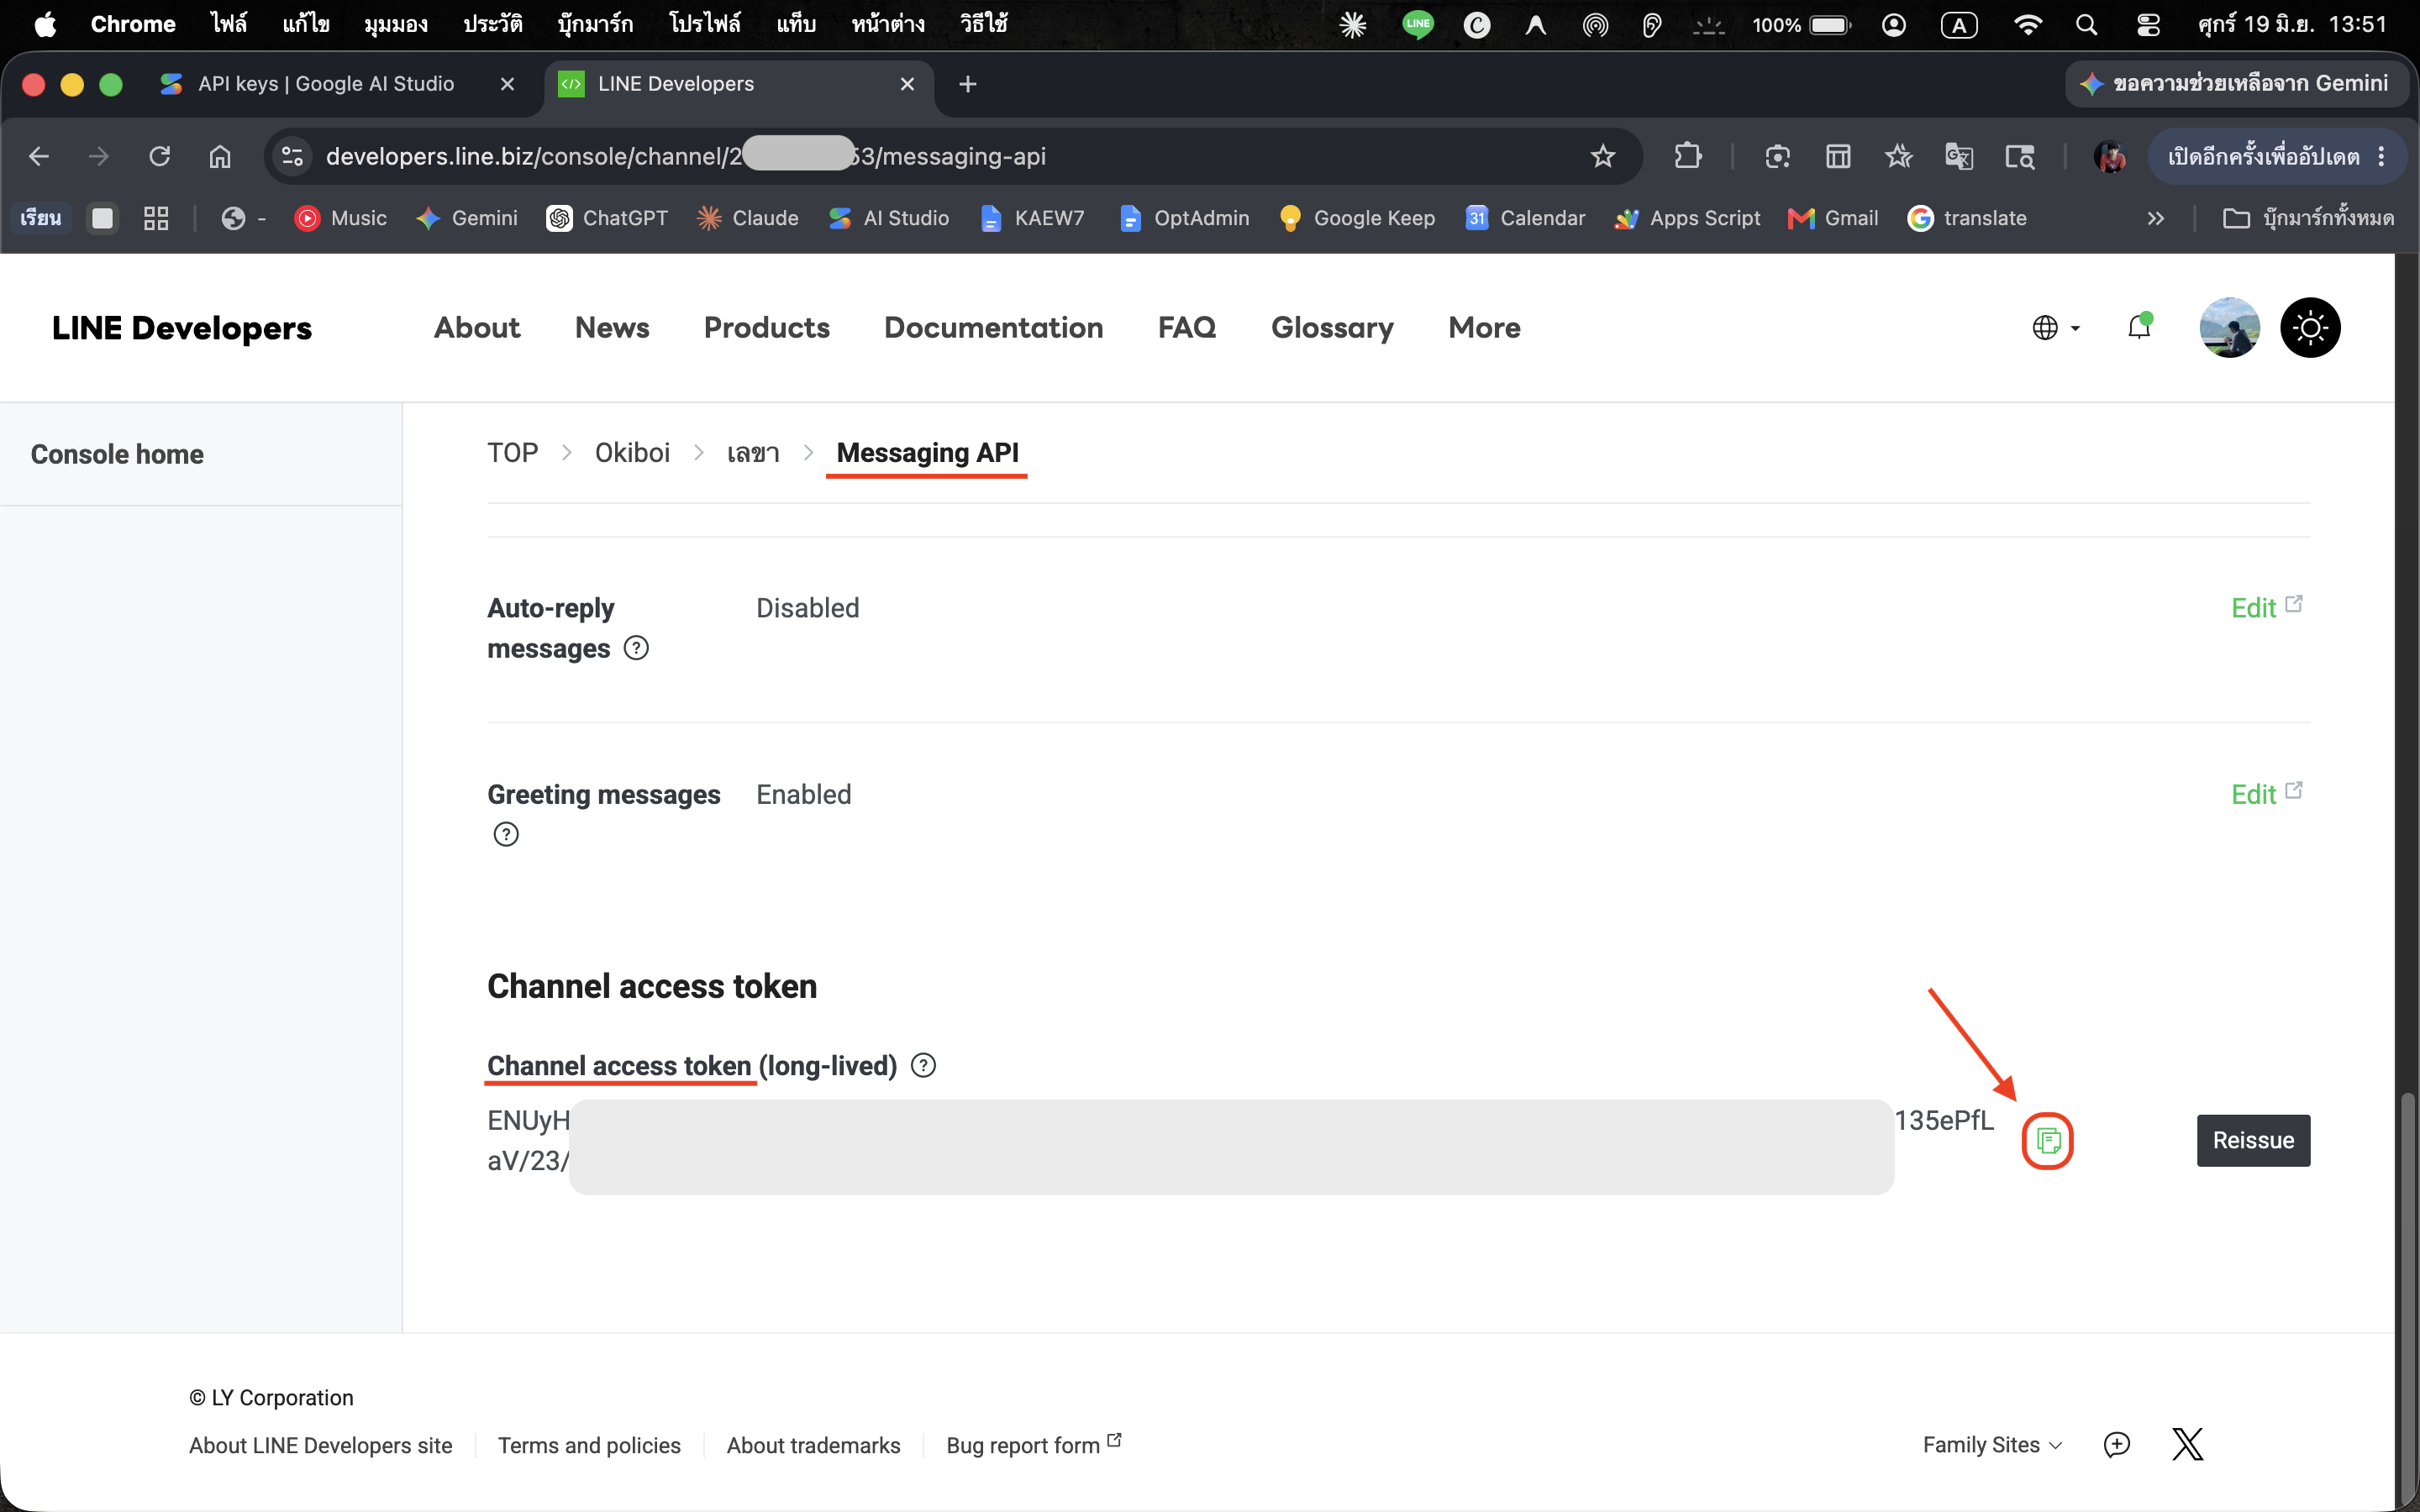This screenshot has height=1512, width=2420.
Task: Show the hidden bookmarks overflow chevron
Action: (x=2156, y=218)
